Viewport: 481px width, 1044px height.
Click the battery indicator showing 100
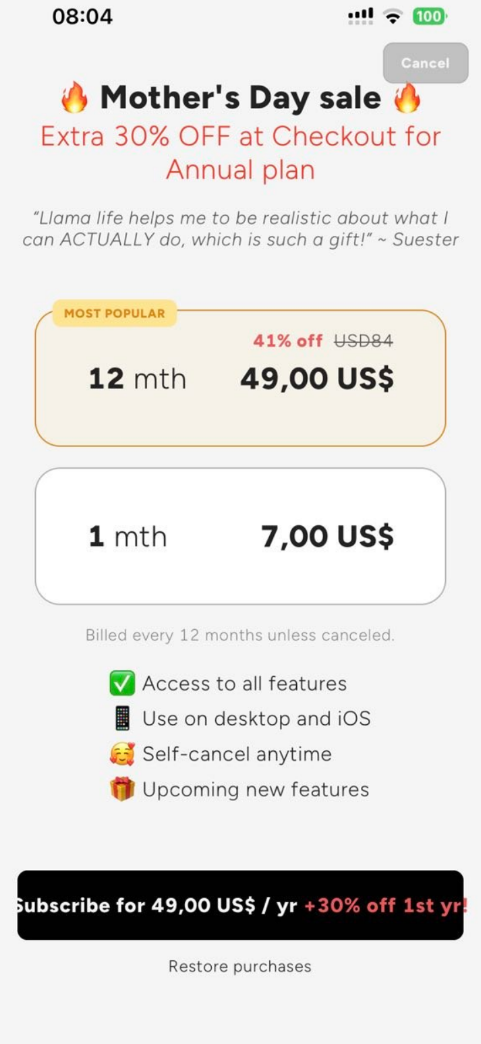pos(430,17)
